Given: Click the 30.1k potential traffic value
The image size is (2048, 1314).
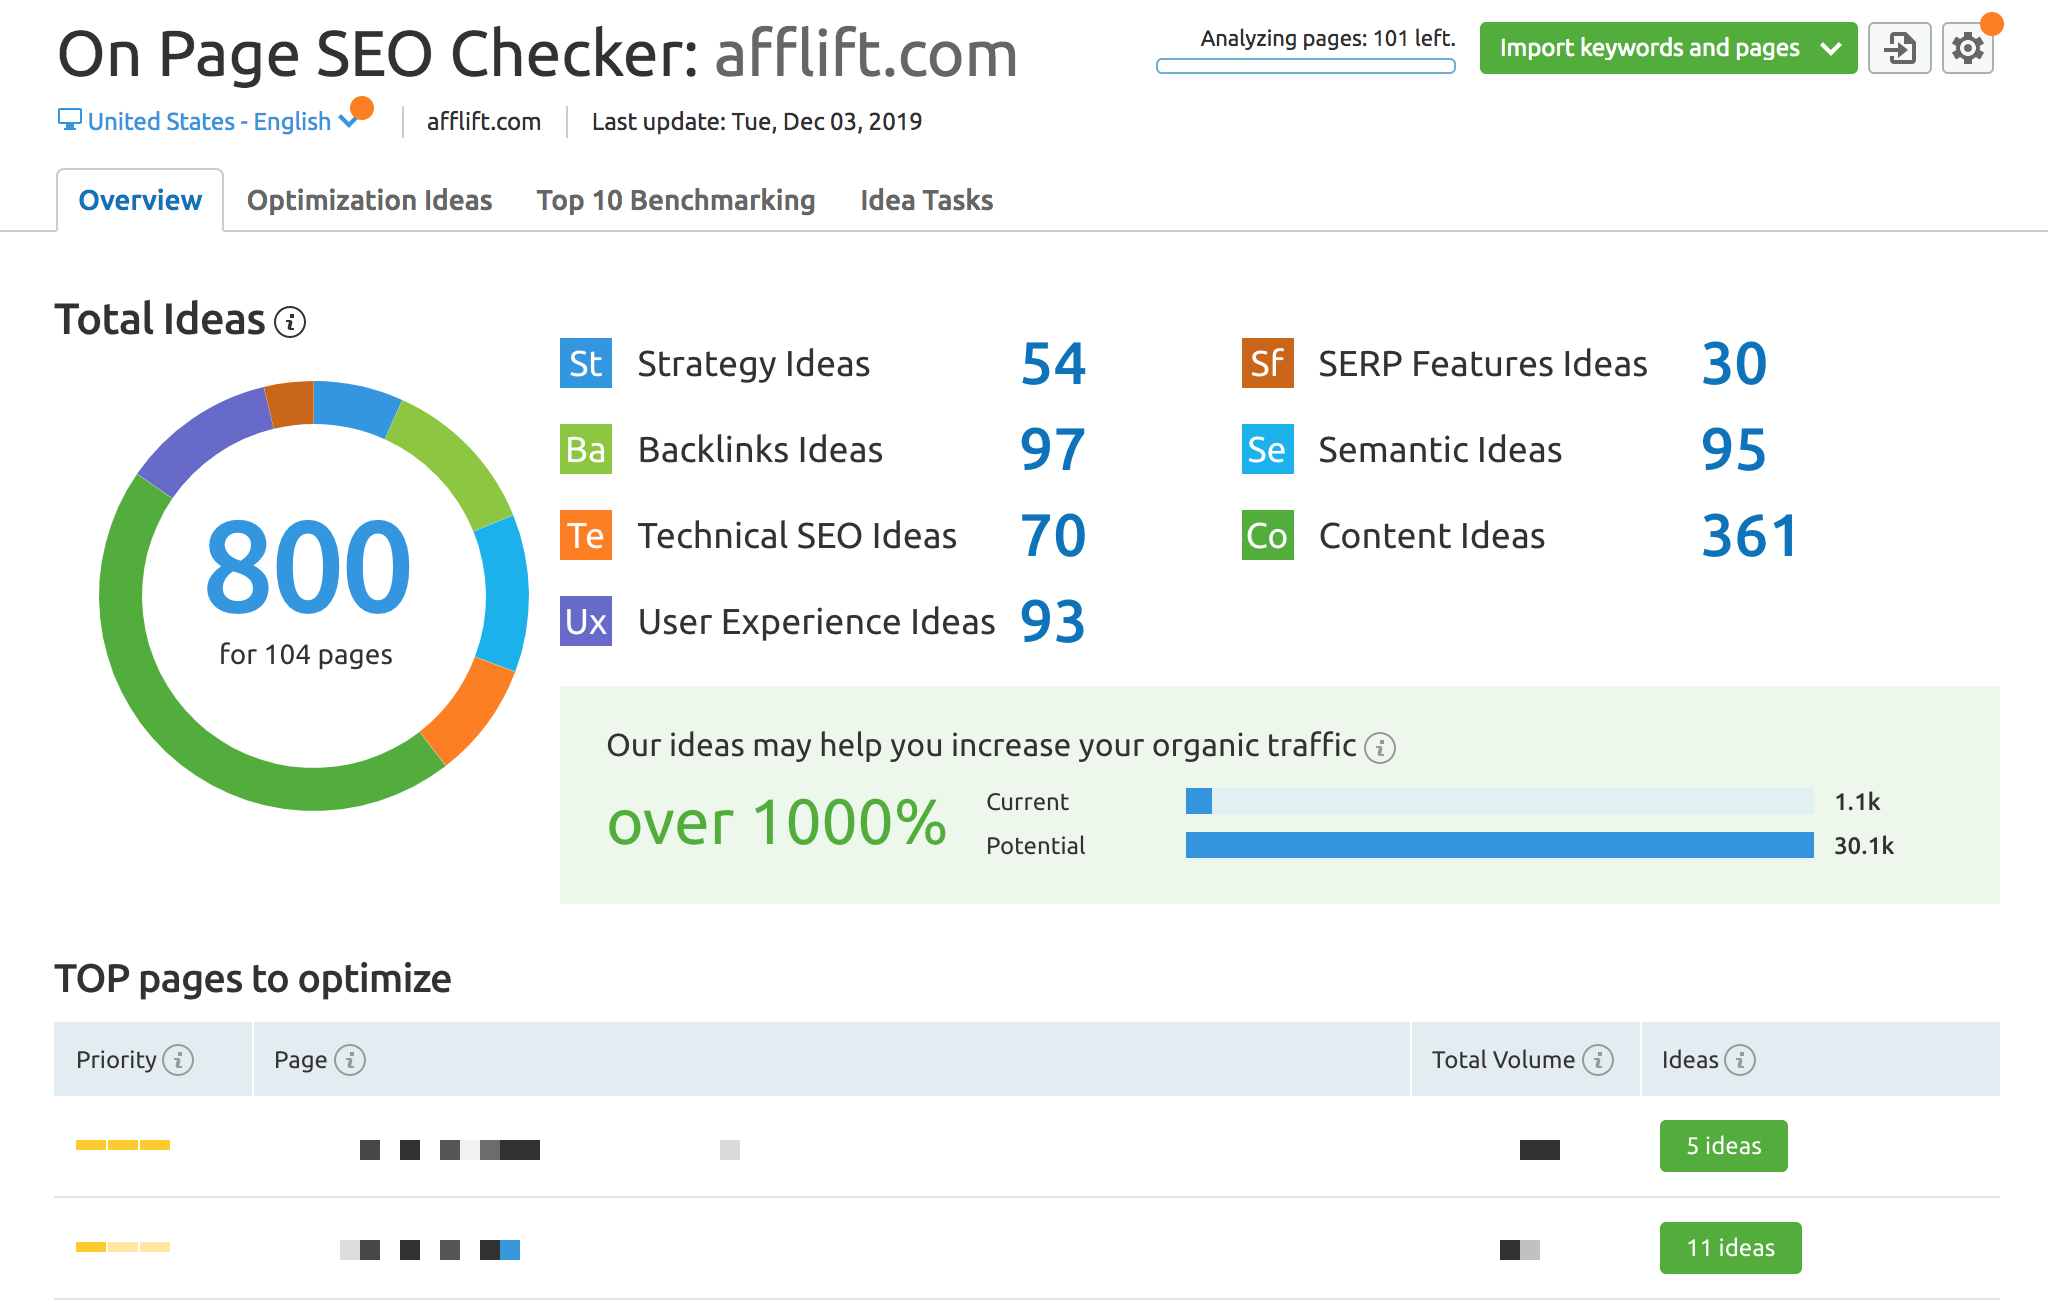Looking at the screenshot, I should click(x=1864, y=846).
